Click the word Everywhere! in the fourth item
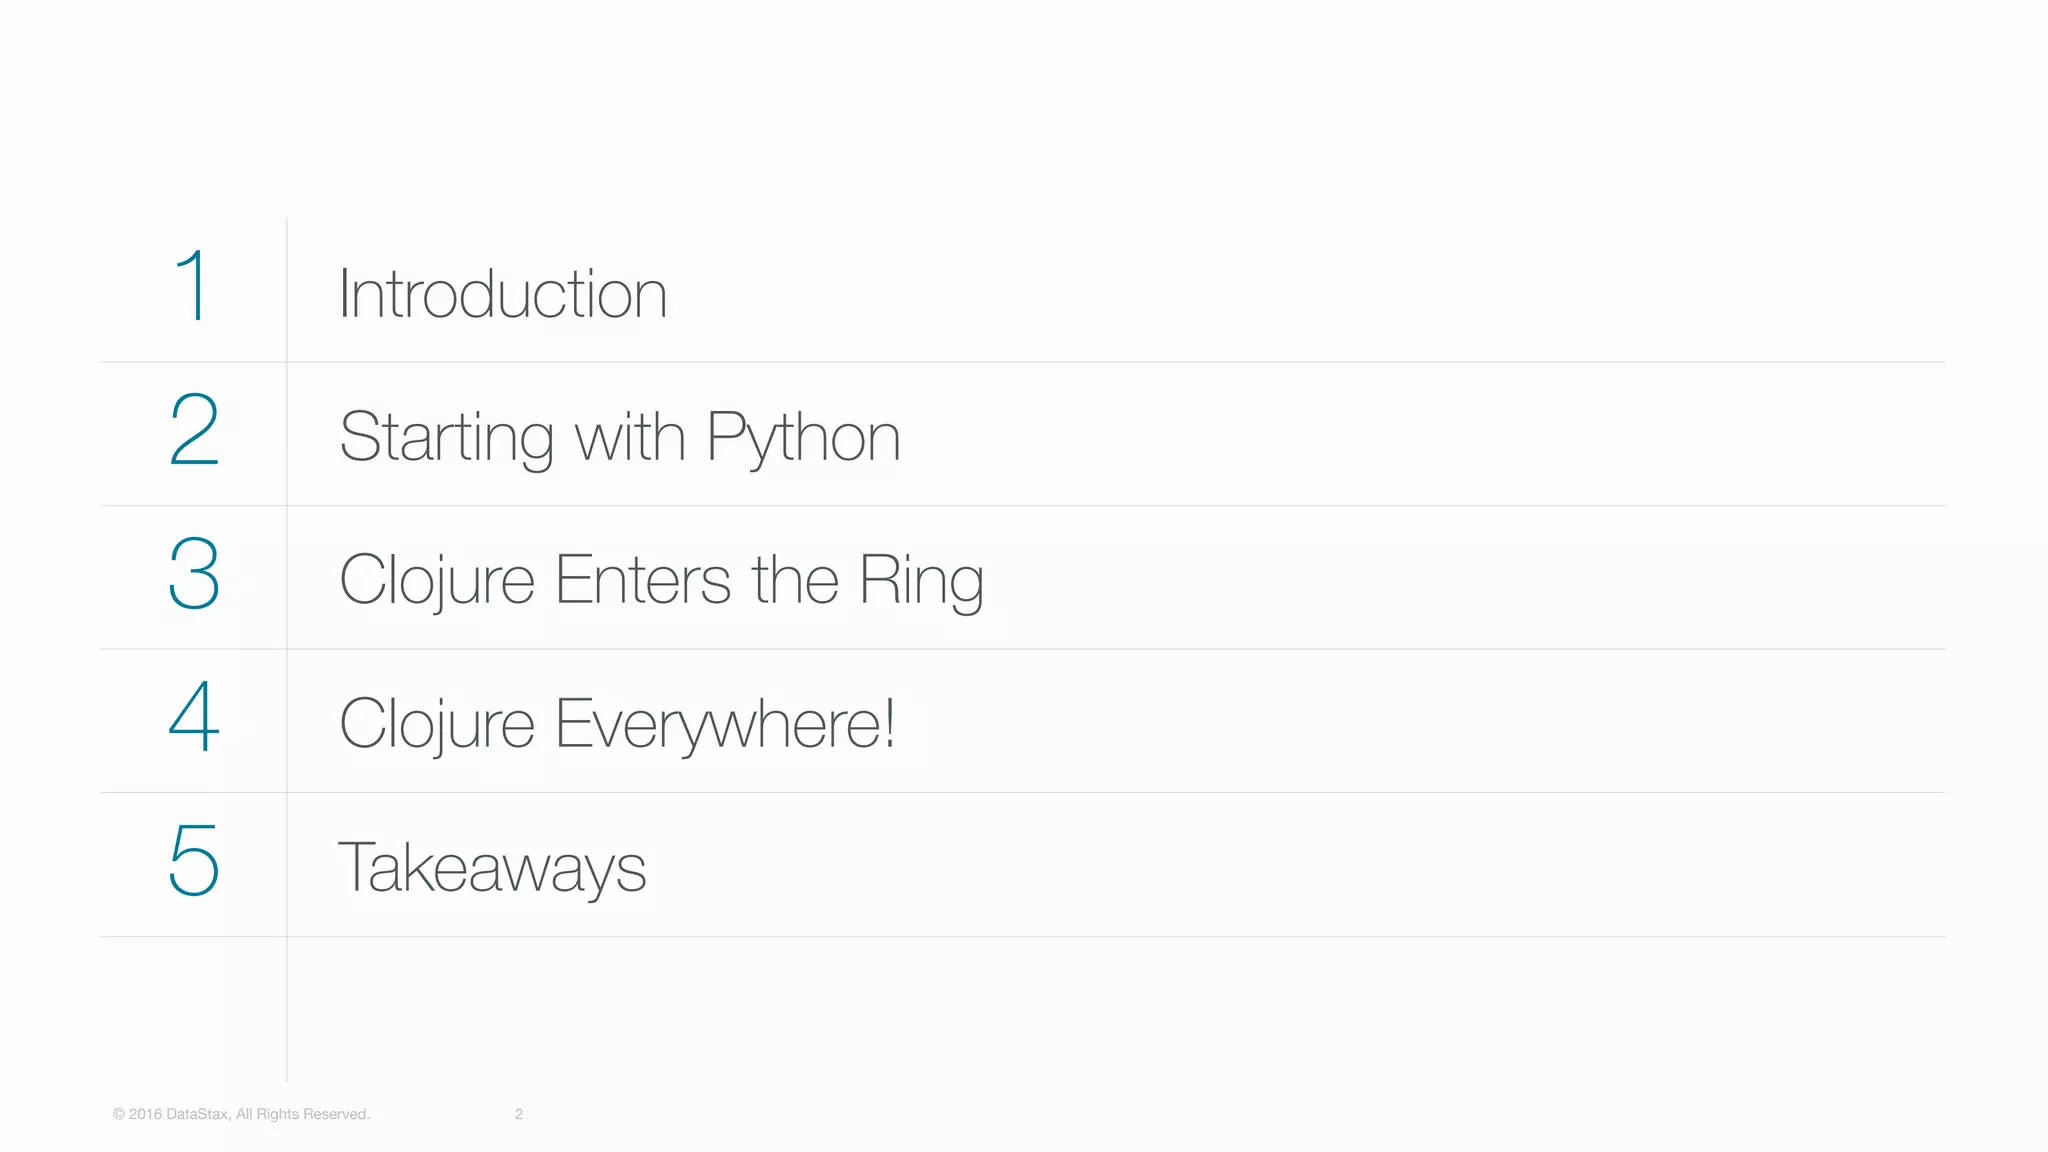The height and width of the screenshot is (1152, 2048). (725, 723)
